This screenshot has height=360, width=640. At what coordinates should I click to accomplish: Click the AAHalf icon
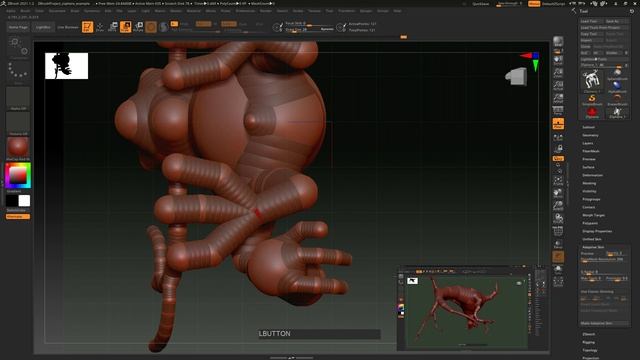click(558, 98)
